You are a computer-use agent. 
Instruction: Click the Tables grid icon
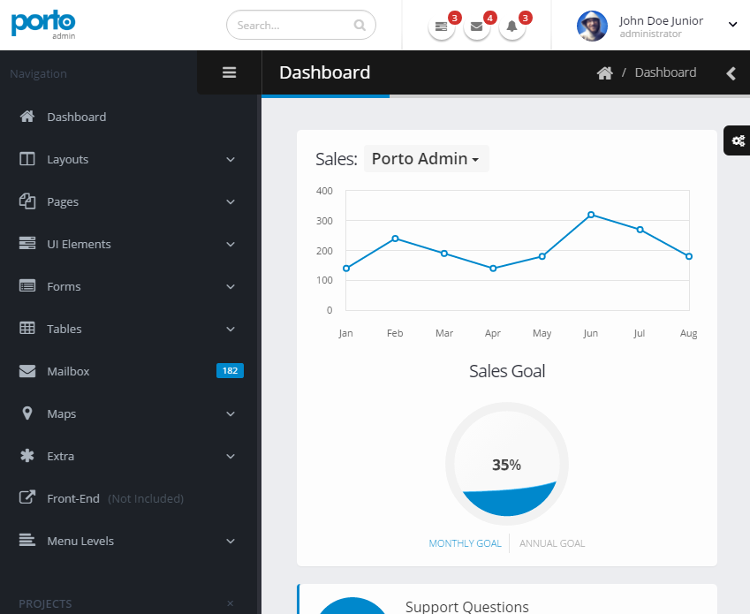[x=27, y=328]
